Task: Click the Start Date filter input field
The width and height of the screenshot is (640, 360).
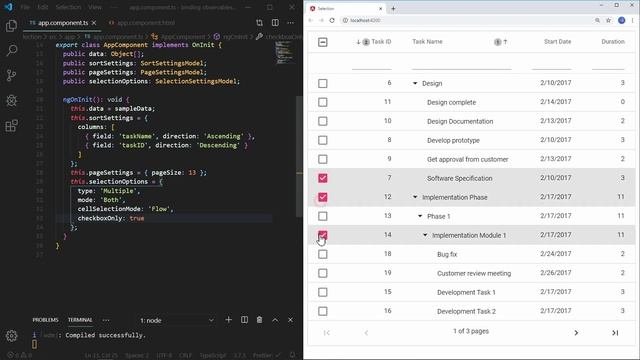Action: (551, 63)
